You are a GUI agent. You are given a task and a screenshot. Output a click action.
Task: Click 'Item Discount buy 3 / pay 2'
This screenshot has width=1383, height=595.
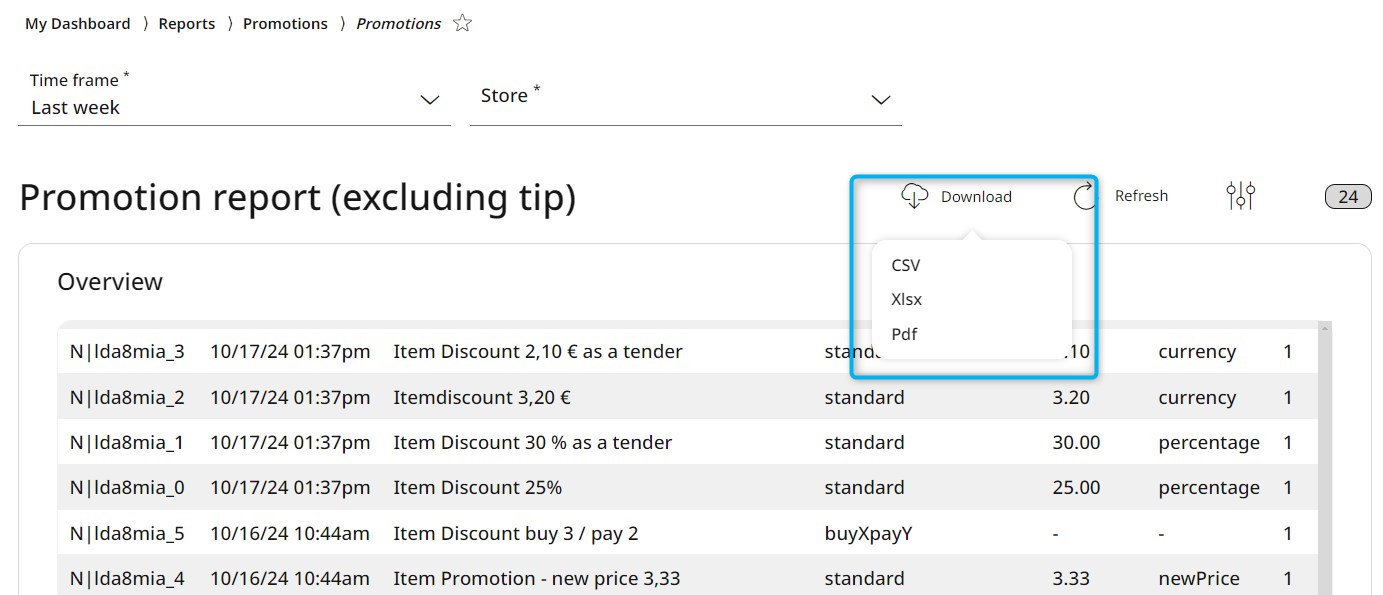tap(516, 533)
